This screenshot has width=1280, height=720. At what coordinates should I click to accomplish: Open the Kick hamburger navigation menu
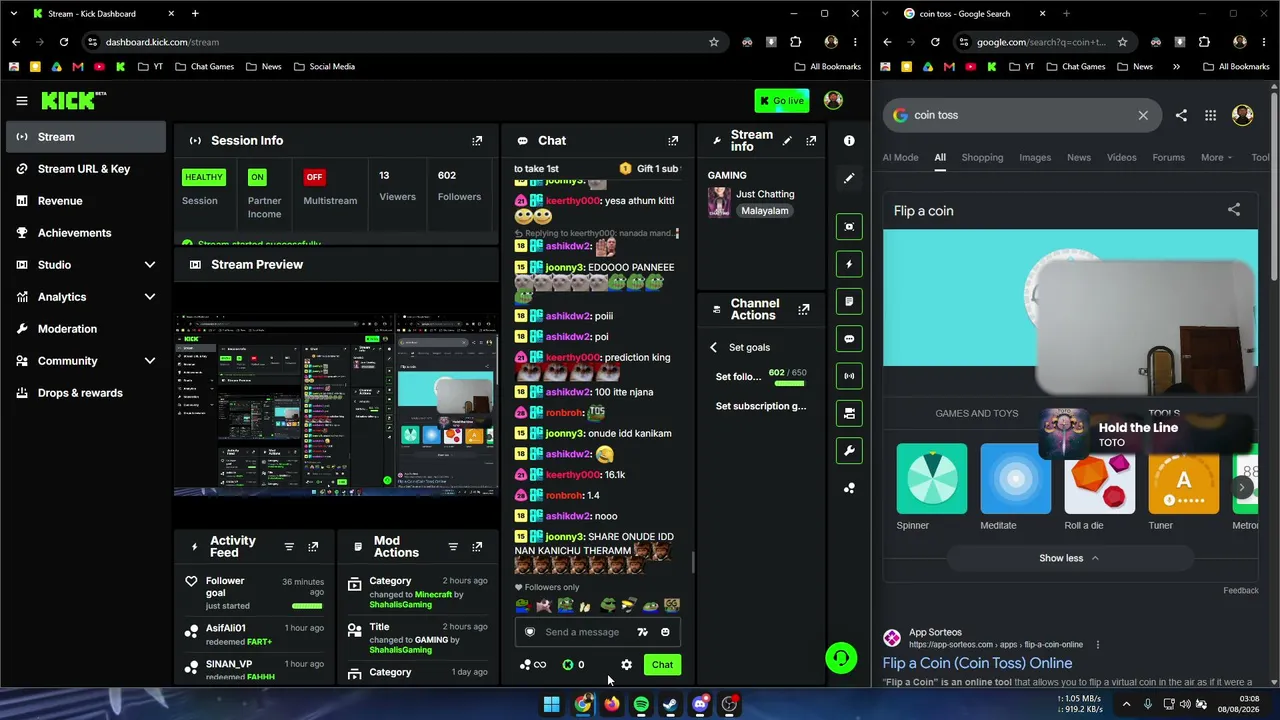click(22, 101)
